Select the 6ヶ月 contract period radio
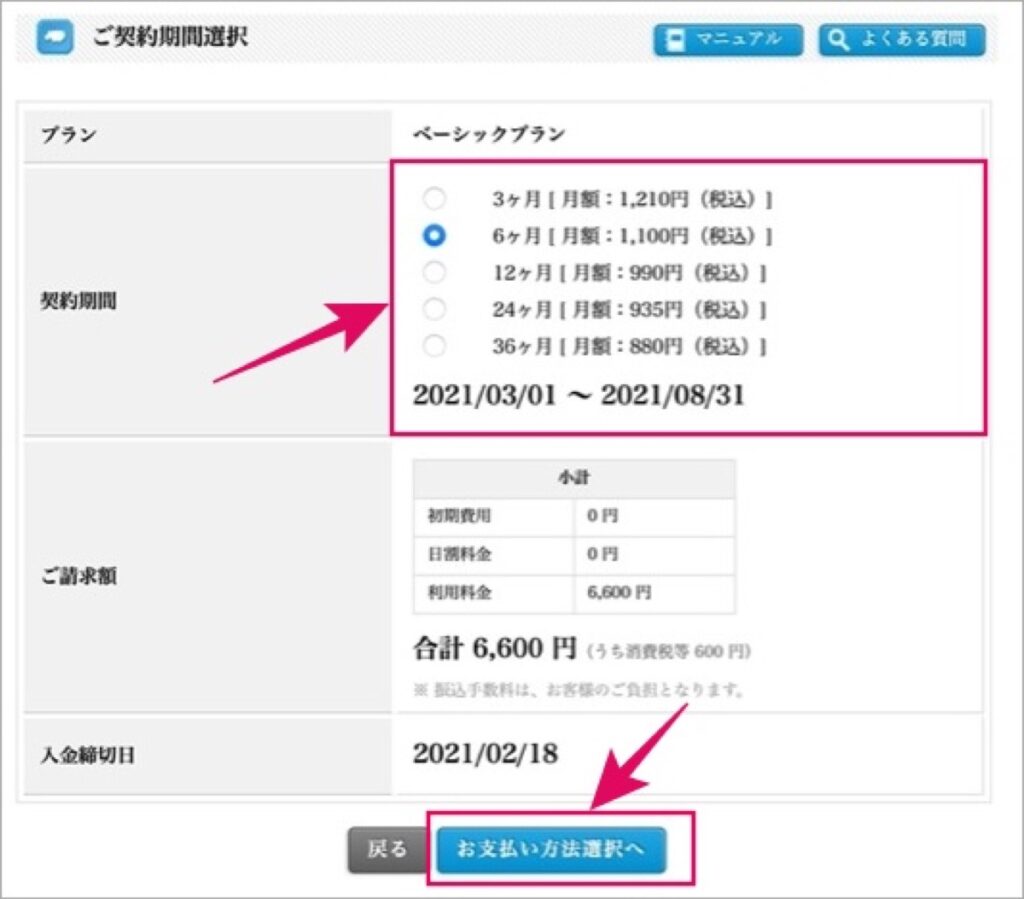The width and height of the screenshot is (1024, 899). click(x=434, y=235)
